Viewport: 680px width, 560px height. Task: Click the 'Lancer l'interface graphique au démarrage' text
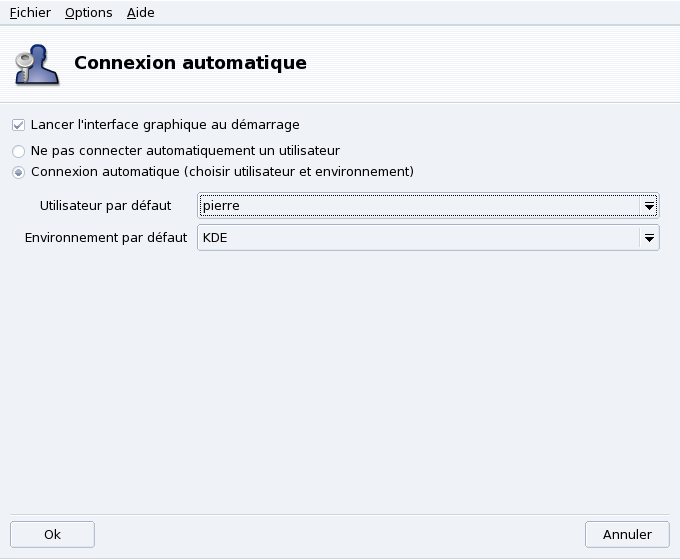click(165, 125)
